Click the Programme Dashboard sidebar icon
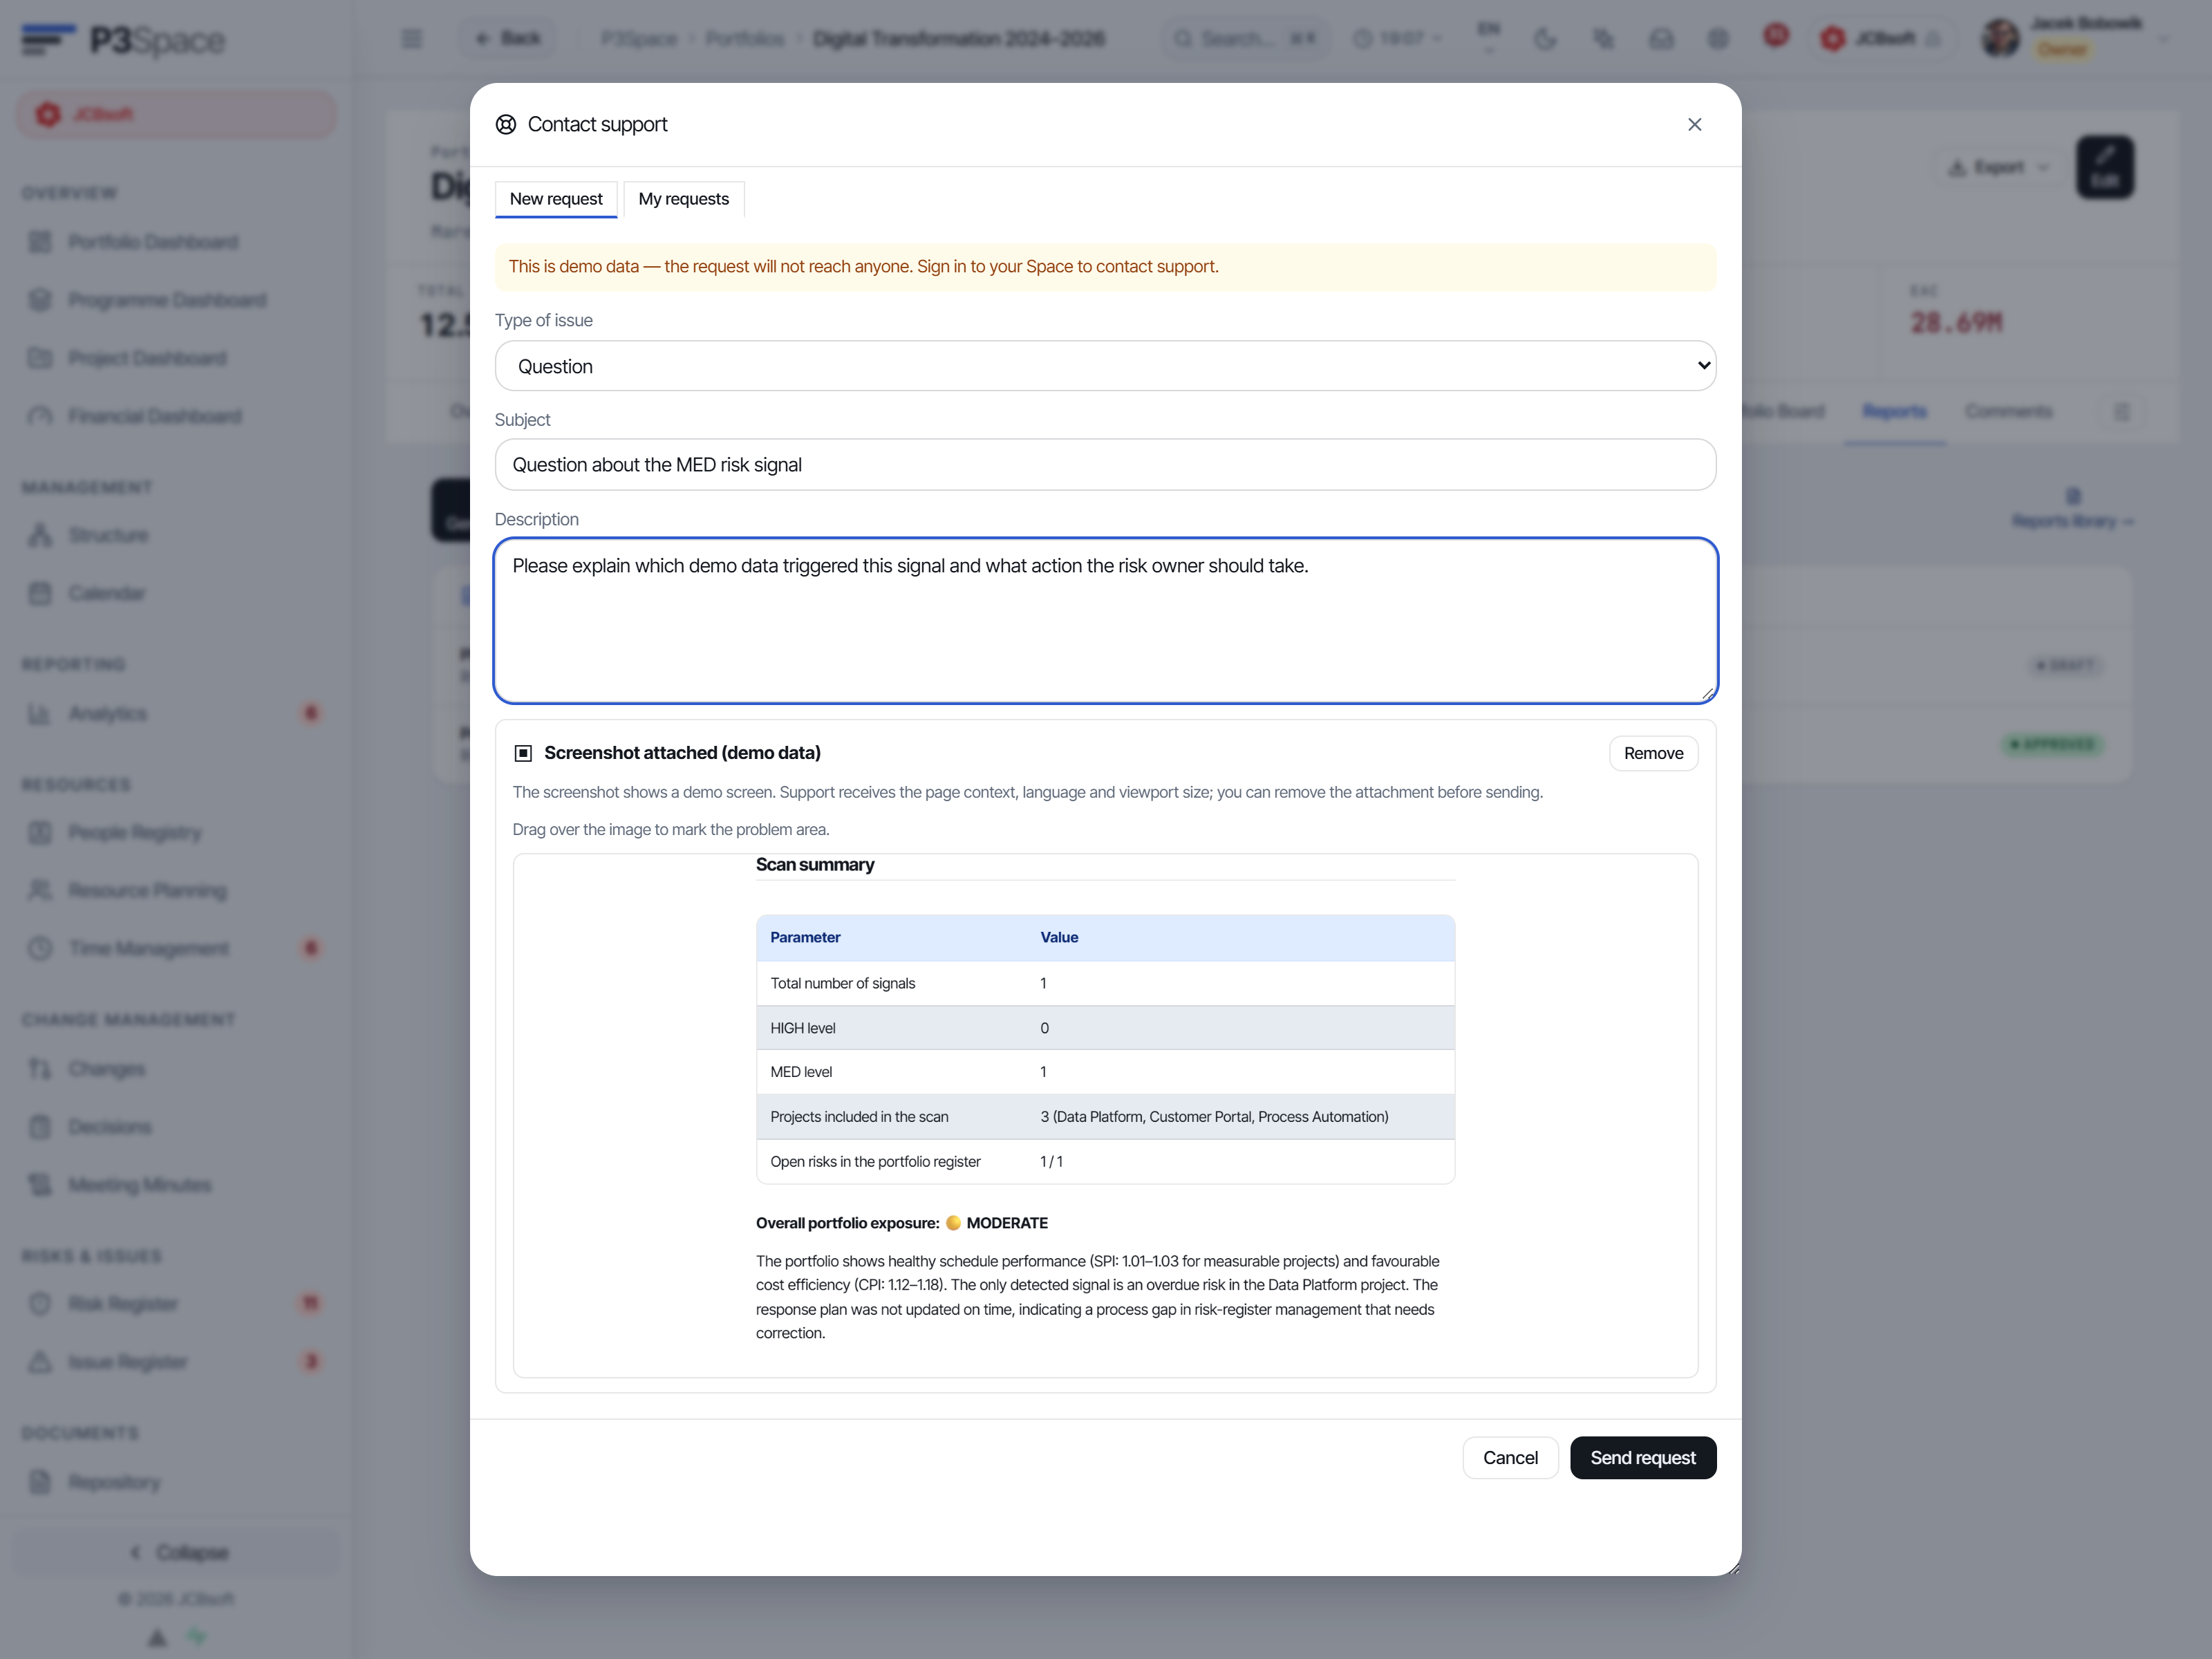This screenshot has width=2212, height=1659. tap(40, 300)
